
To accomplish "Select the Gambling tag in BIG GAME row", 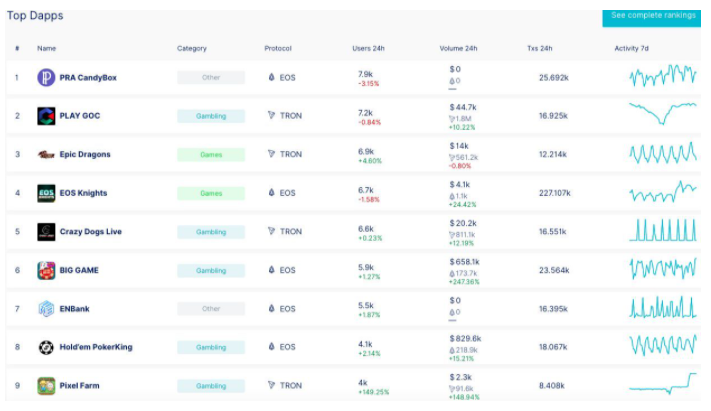I will 211,270.
